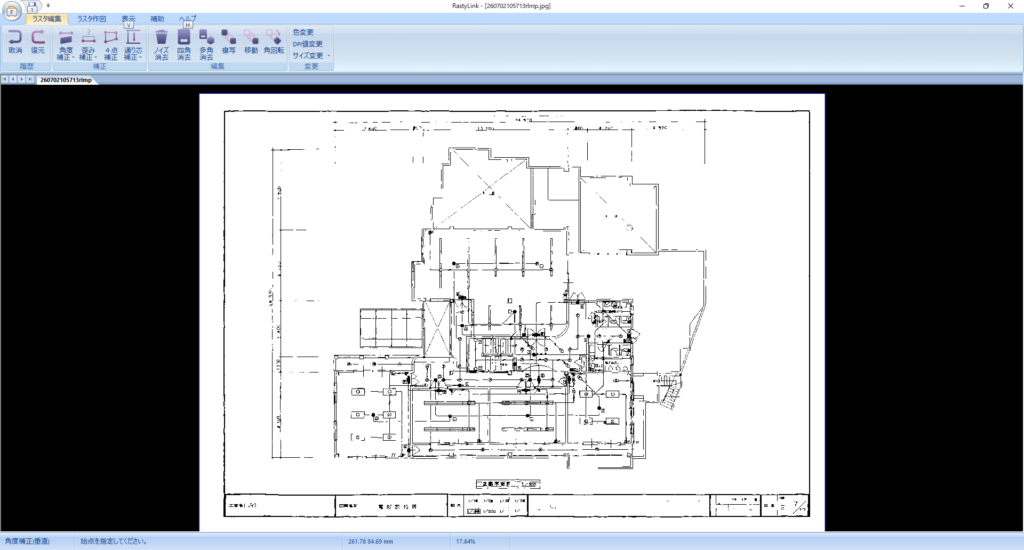Click the 移動 move tool

tap(251, 42)
